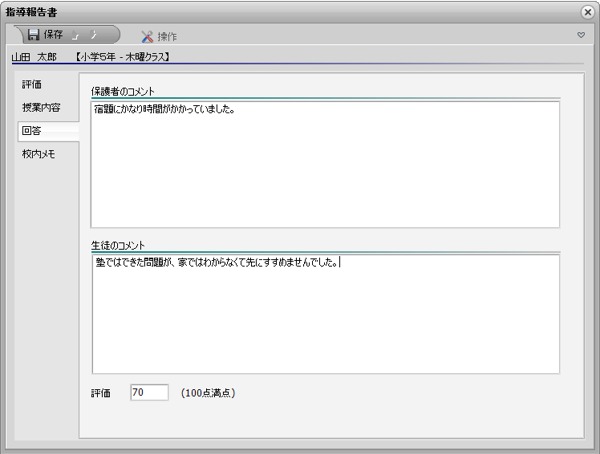Click the (100点満点) note text
Image resolution: width=600 pixels, height=454 pixels.
pyautogui.click(x=208, y=393)
